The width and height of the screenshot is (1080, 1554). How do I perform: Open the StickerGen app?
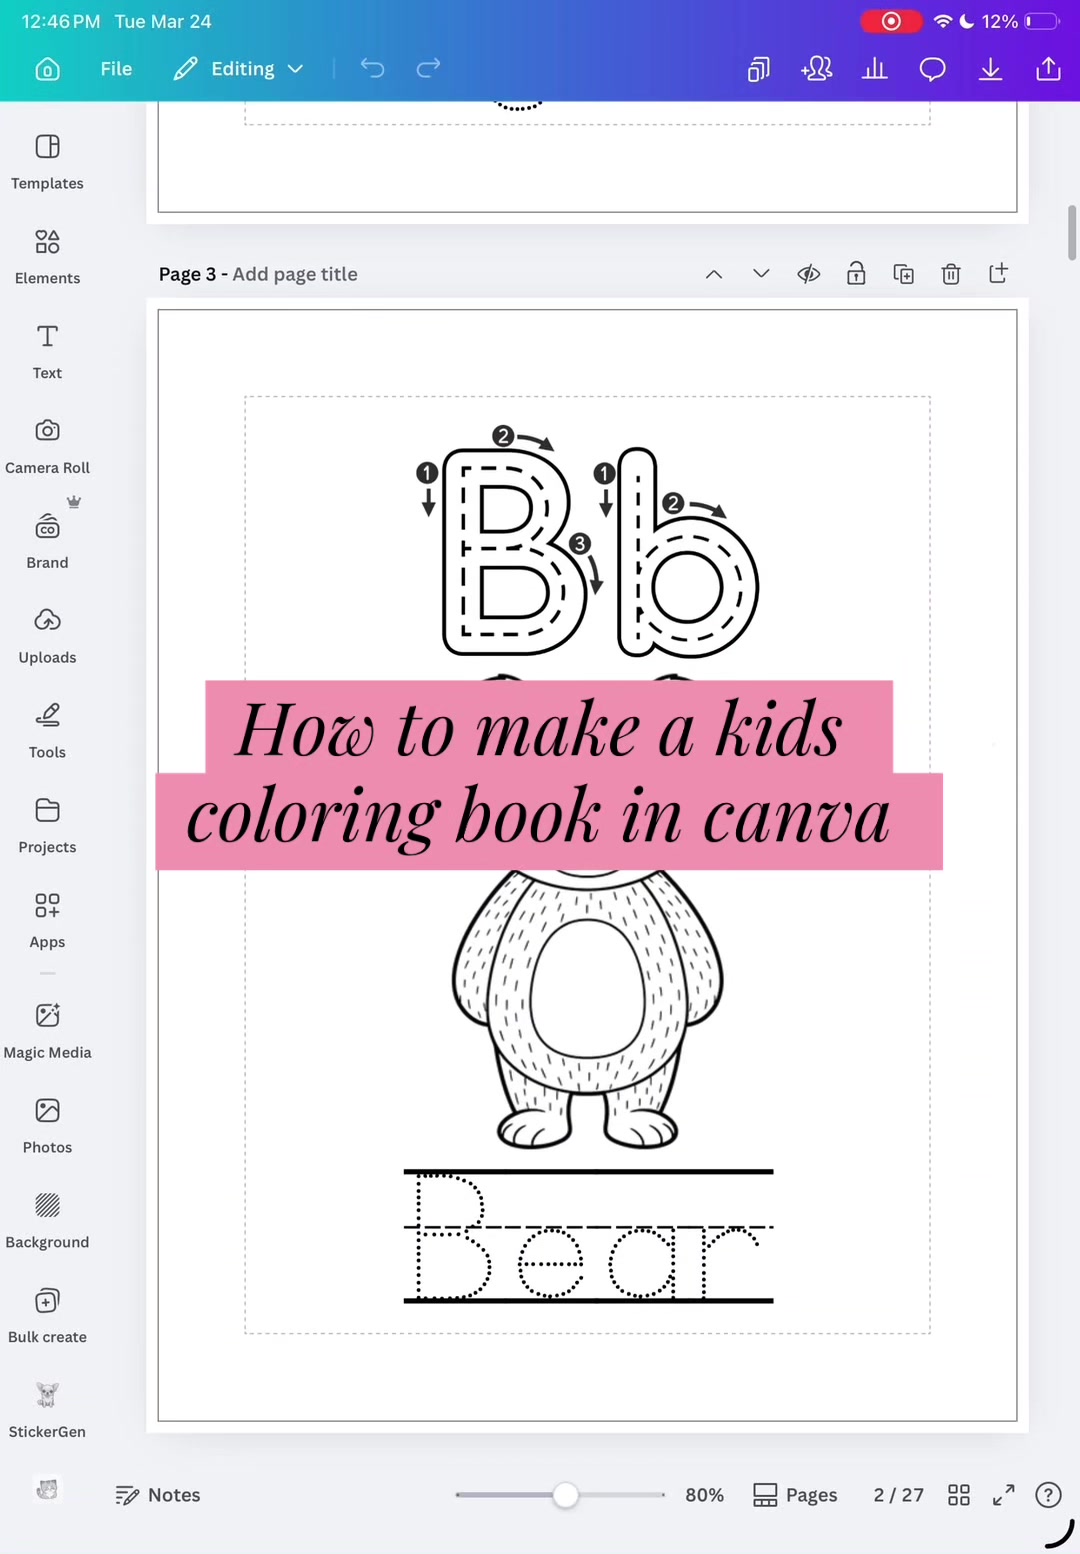[47, 1411]
